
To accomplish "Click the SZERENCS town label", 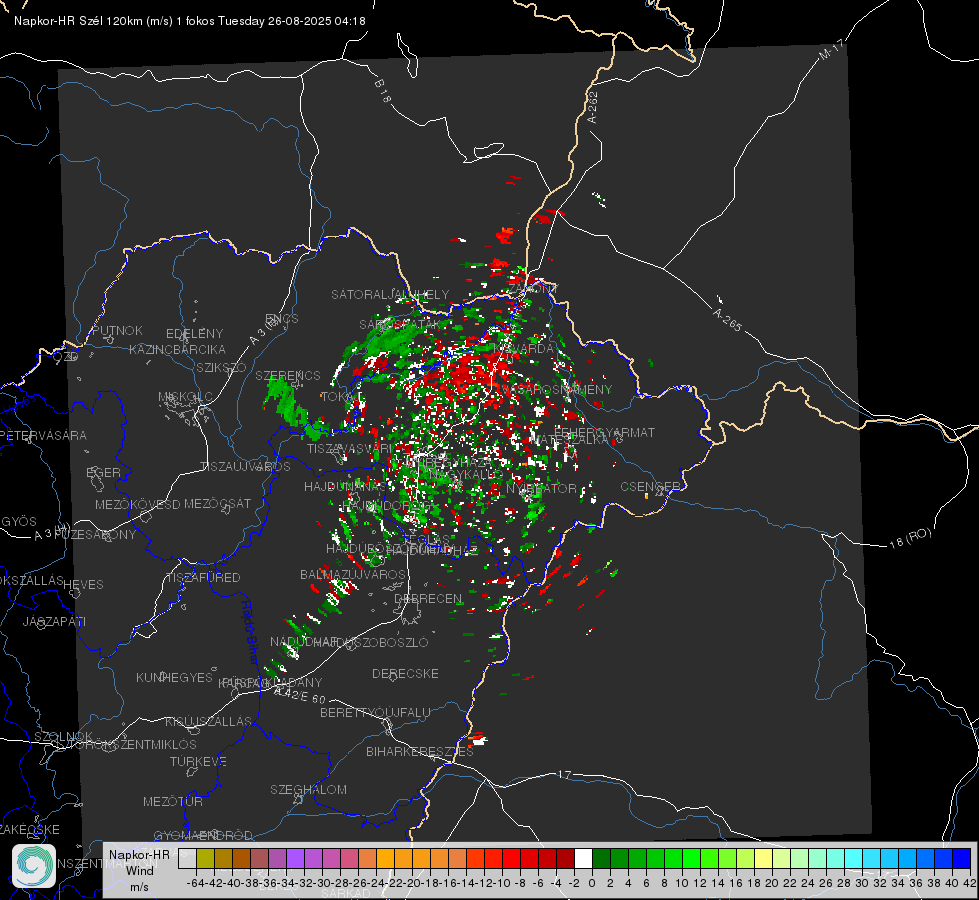I will [x=288, y=375].
